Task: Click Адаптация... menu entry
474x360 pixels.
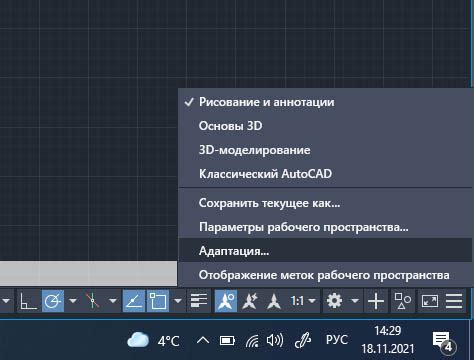Action: (325, 251)
